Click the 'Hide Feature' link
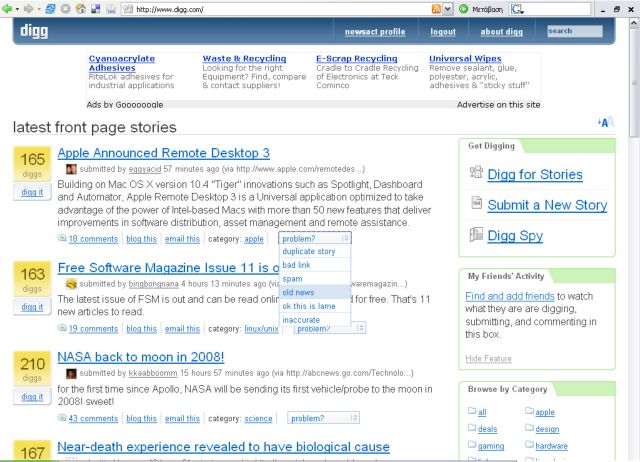This screenshot has width=640, height=462. [488, 358]
